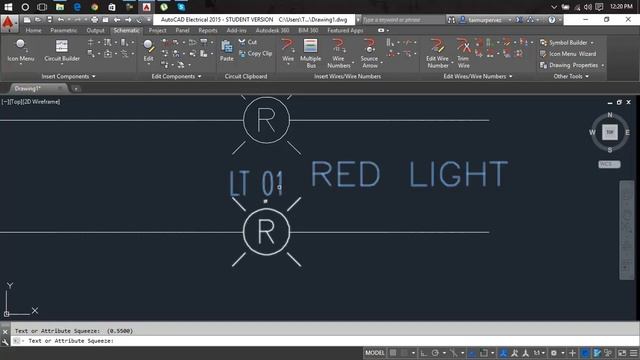Open Skype from the taskbar
640x360 pixels.
click(x=181, y=7)
